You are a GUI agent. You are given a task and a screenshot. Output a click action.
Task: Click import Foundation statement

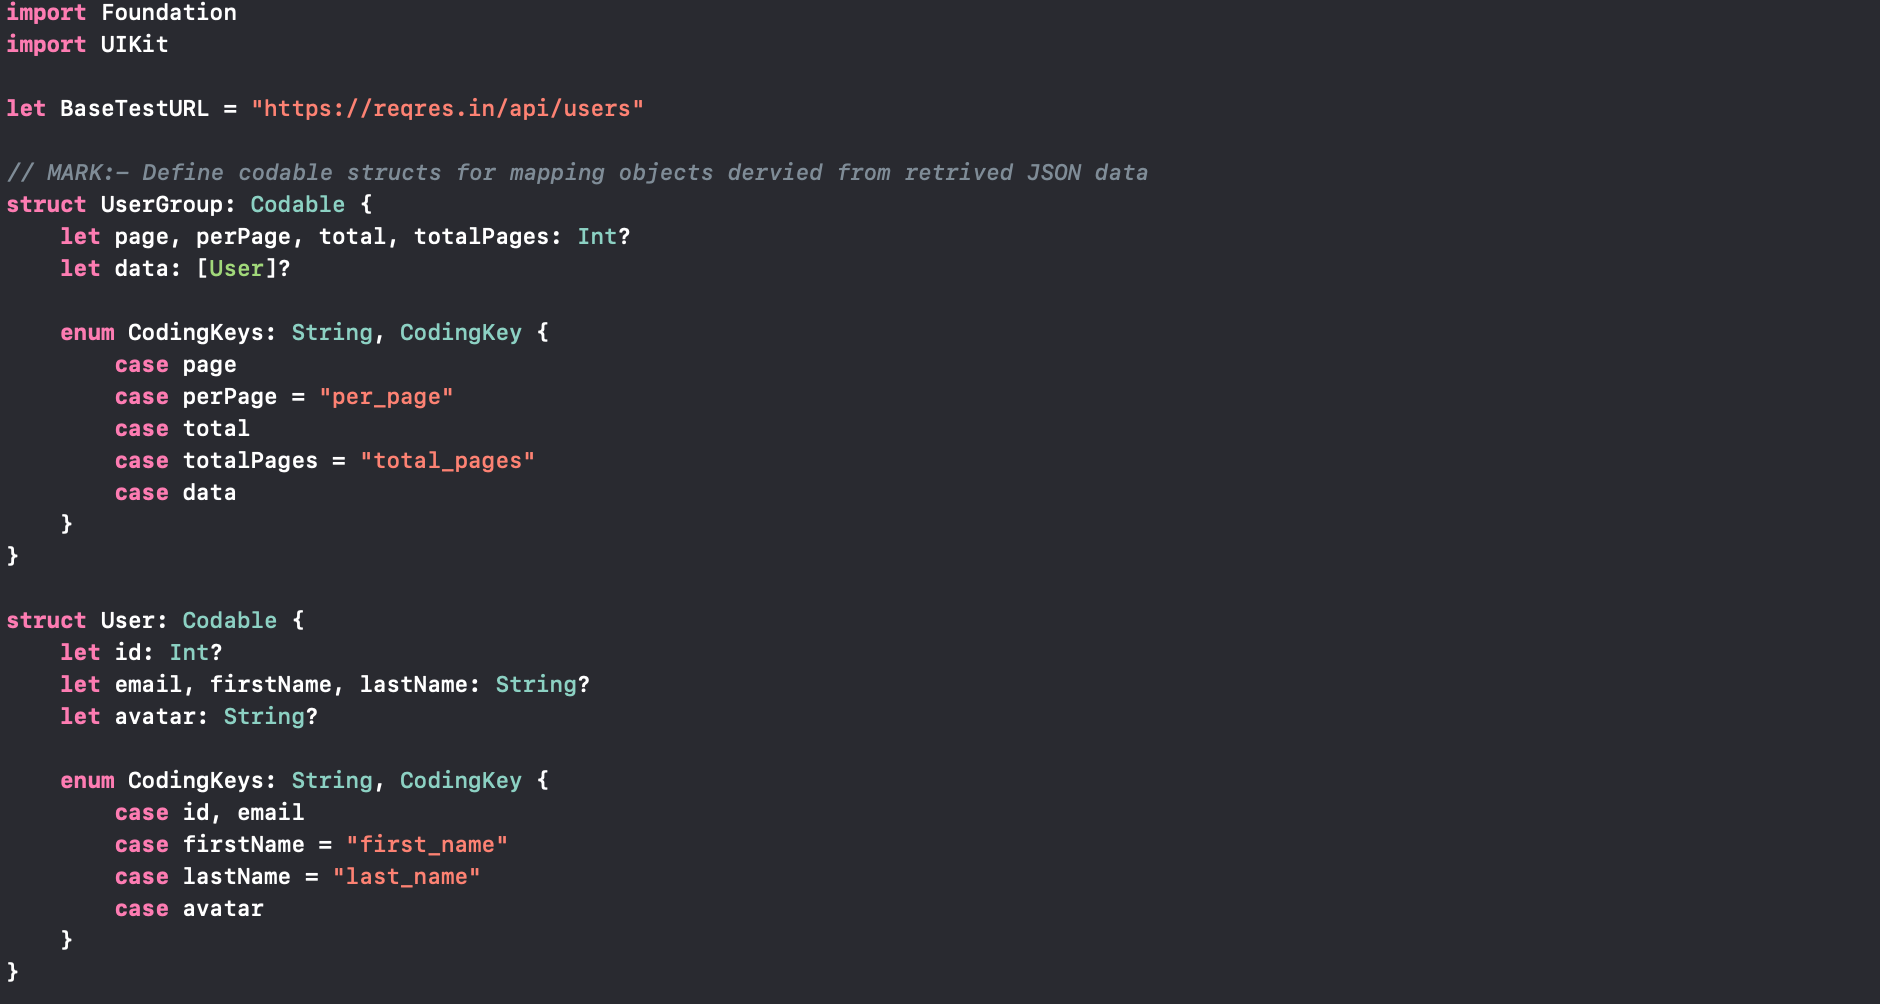point(121,12)
